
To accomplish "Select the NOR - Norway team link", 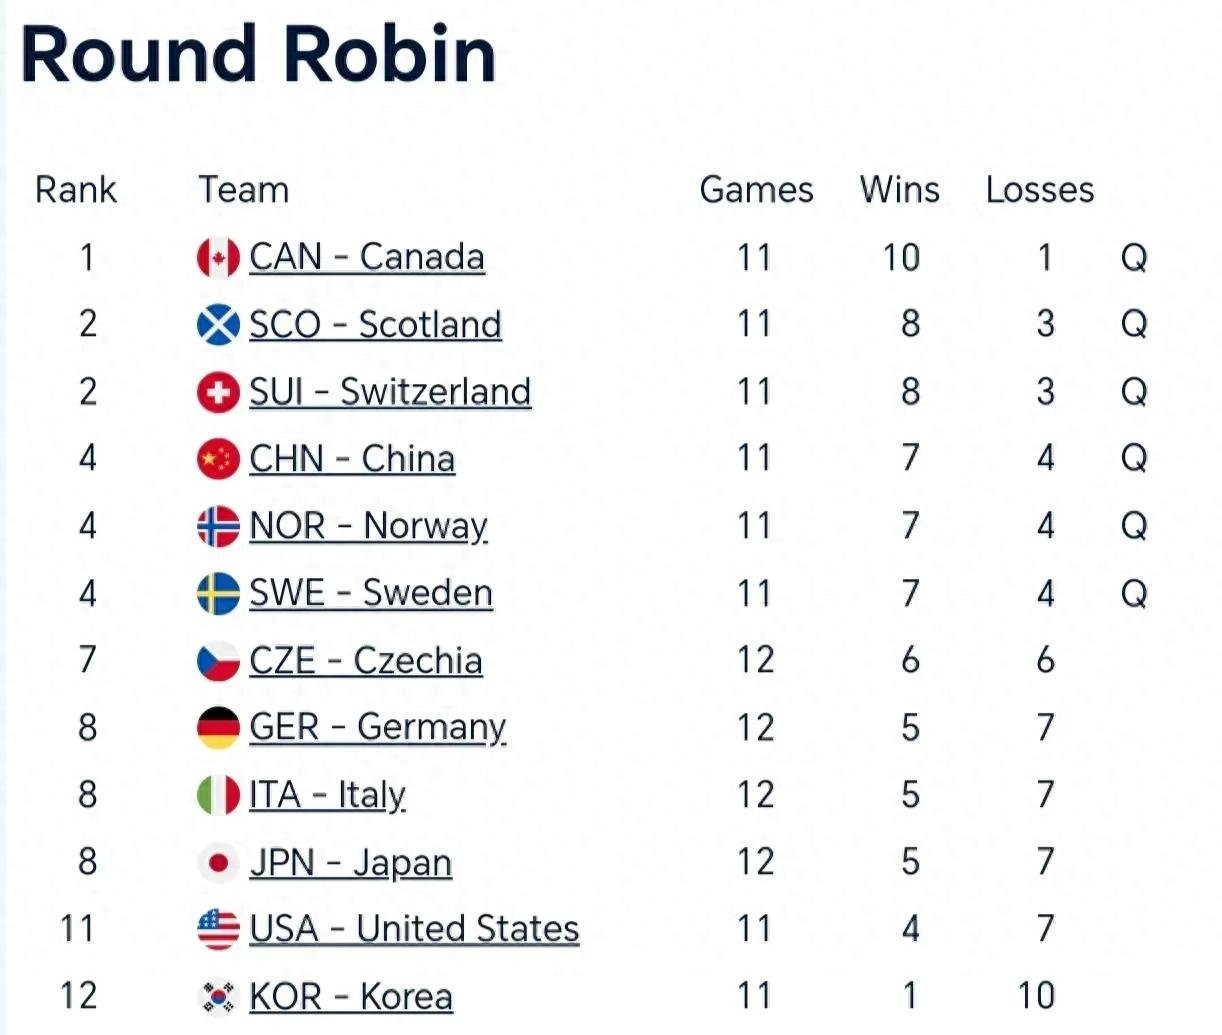I will [368, 526].
